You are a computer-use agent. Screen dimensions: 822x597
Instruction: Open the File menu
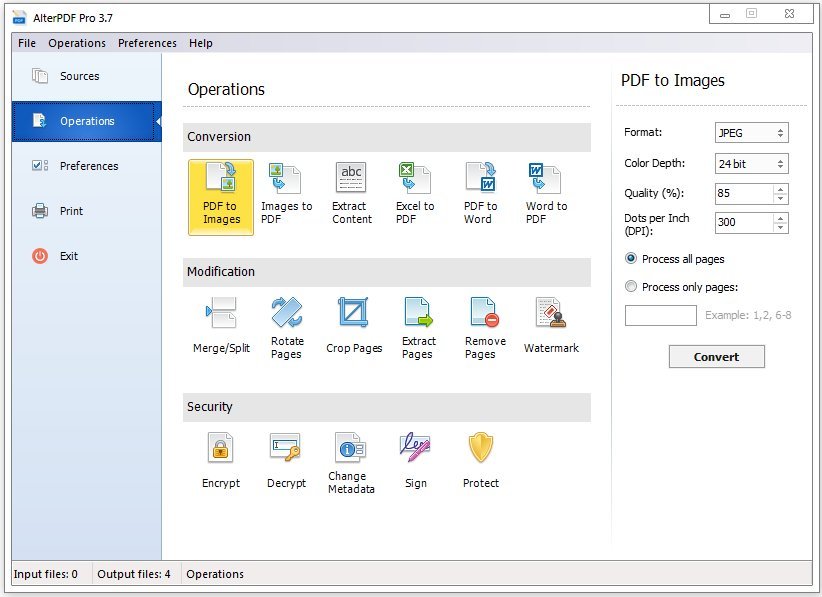[x=27, y=43]
